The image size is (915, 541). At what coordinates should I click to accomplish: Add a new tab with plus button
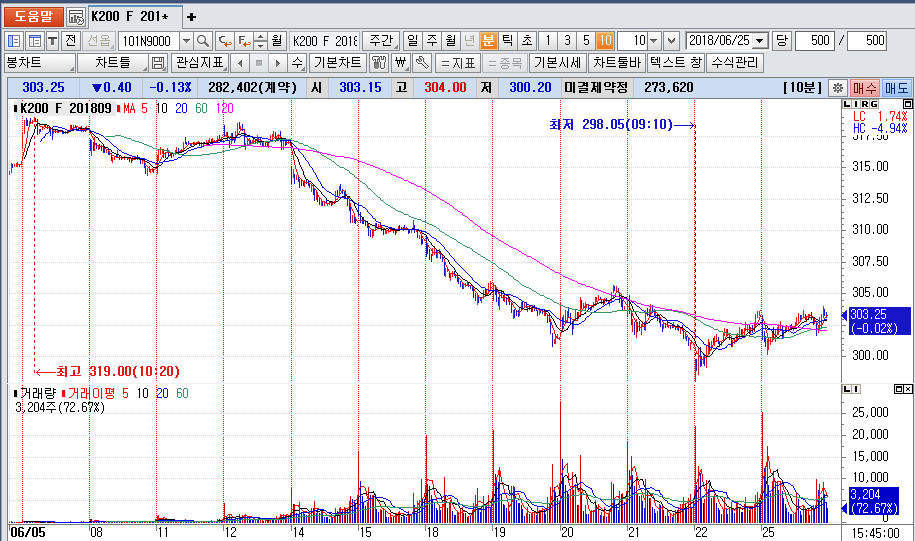coord(192,17)
